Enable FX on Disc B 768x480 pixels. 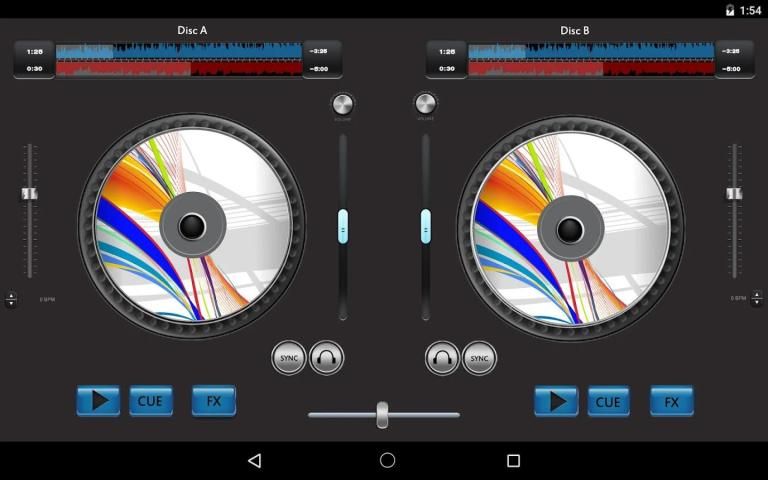(671, 401)
